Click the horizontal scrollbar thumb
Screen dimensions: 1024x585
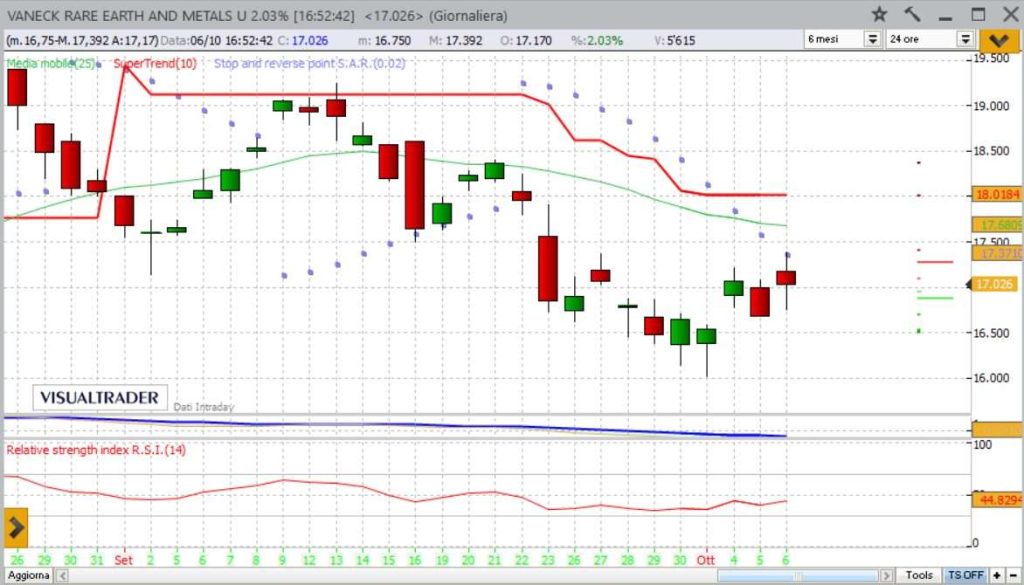tap(798, 576)
